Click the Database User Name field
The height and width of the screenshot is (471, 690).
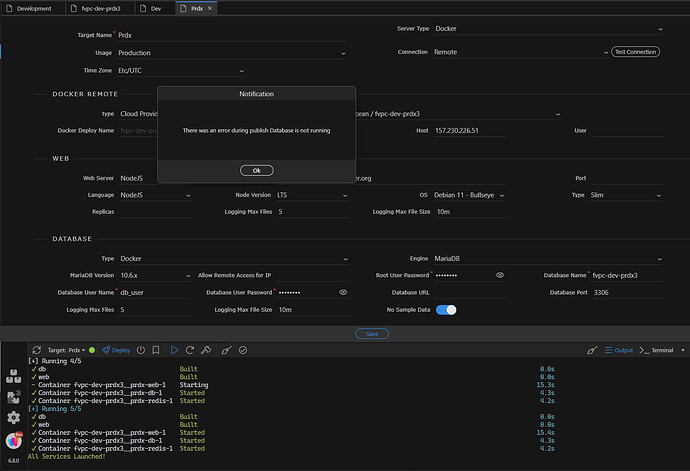[155, 292]
